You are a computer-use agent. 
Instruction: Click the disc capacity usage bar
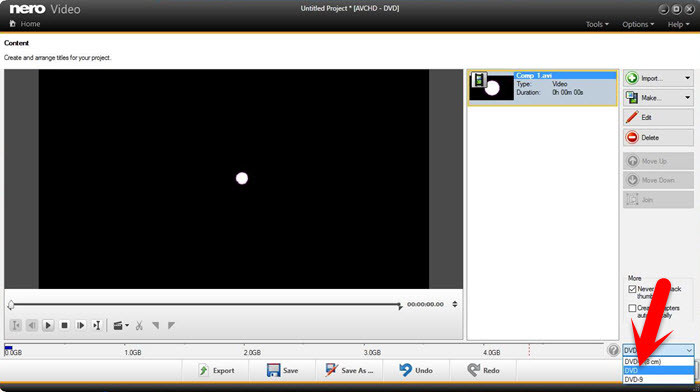pyautogui.click(x=304, y=350)
